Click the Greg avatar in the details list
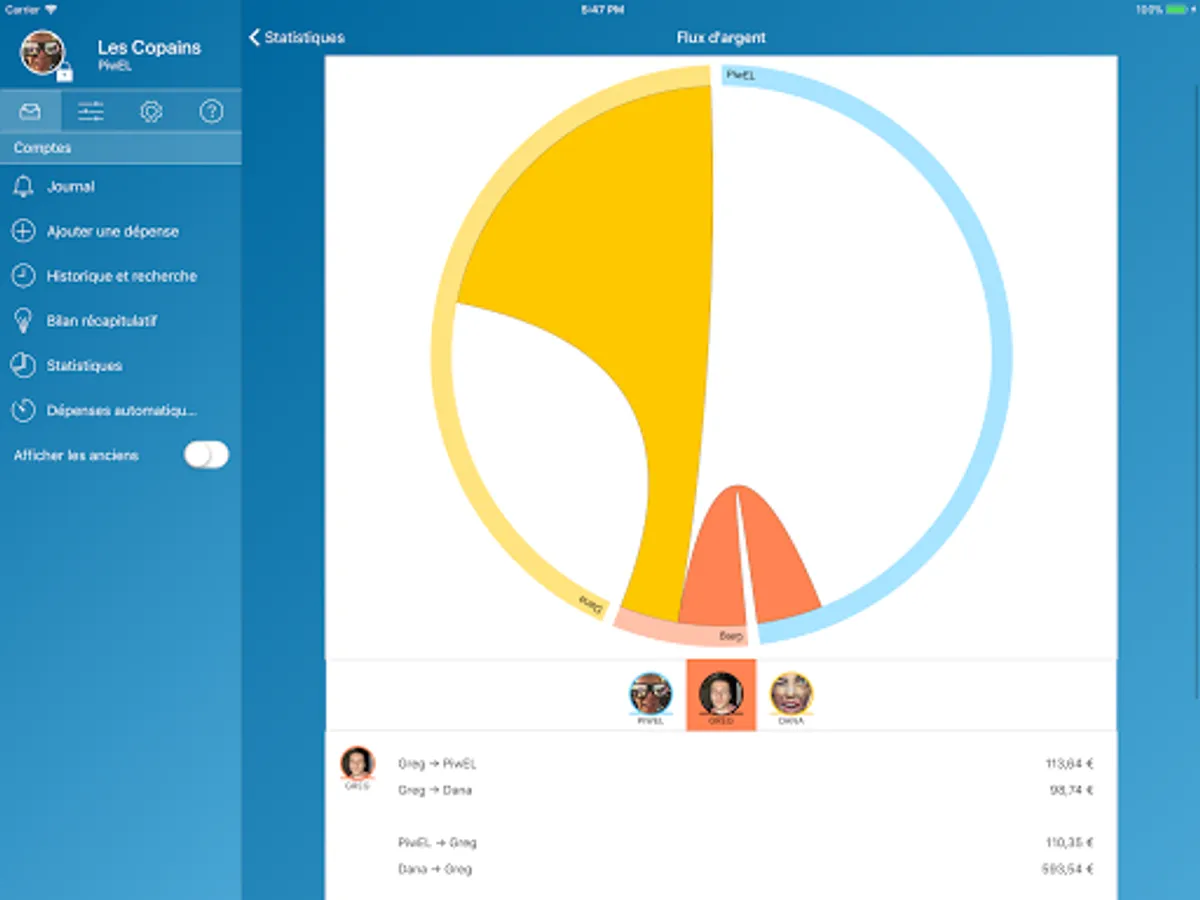This screenshot has width=1200, height=900. 357,764
